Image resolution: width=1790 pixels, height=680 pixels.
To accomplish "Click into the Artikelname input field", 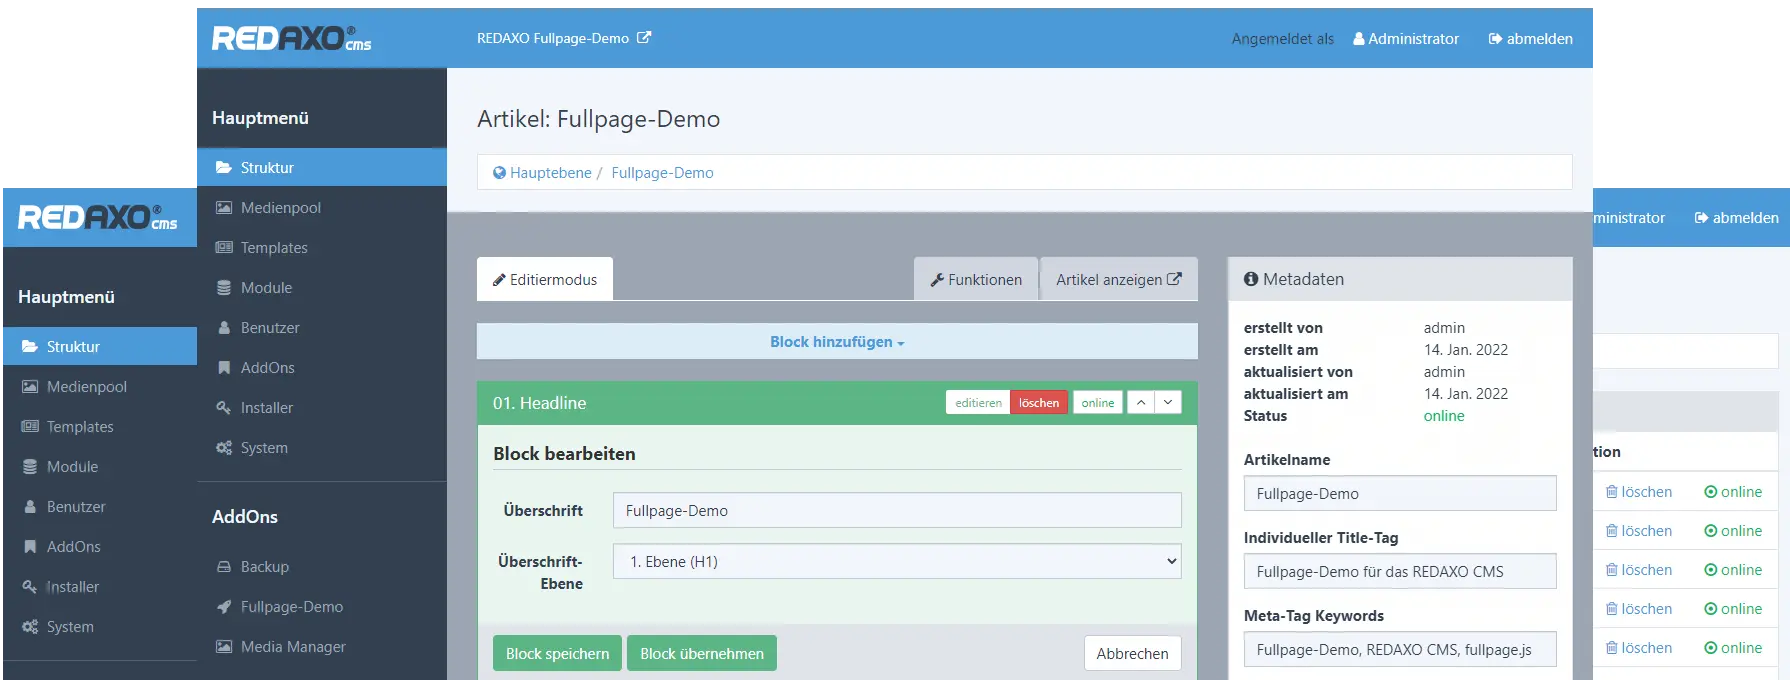I will pyautogui.click(x=1399, y=494).
